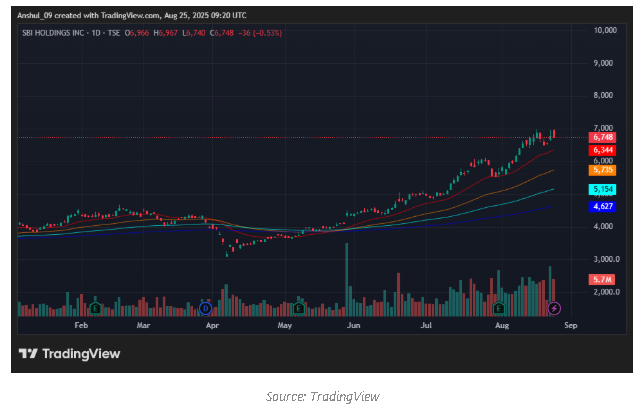Click the low value L6,740
642x407 pixels.
pyautogui.click(x=194, y=33)
